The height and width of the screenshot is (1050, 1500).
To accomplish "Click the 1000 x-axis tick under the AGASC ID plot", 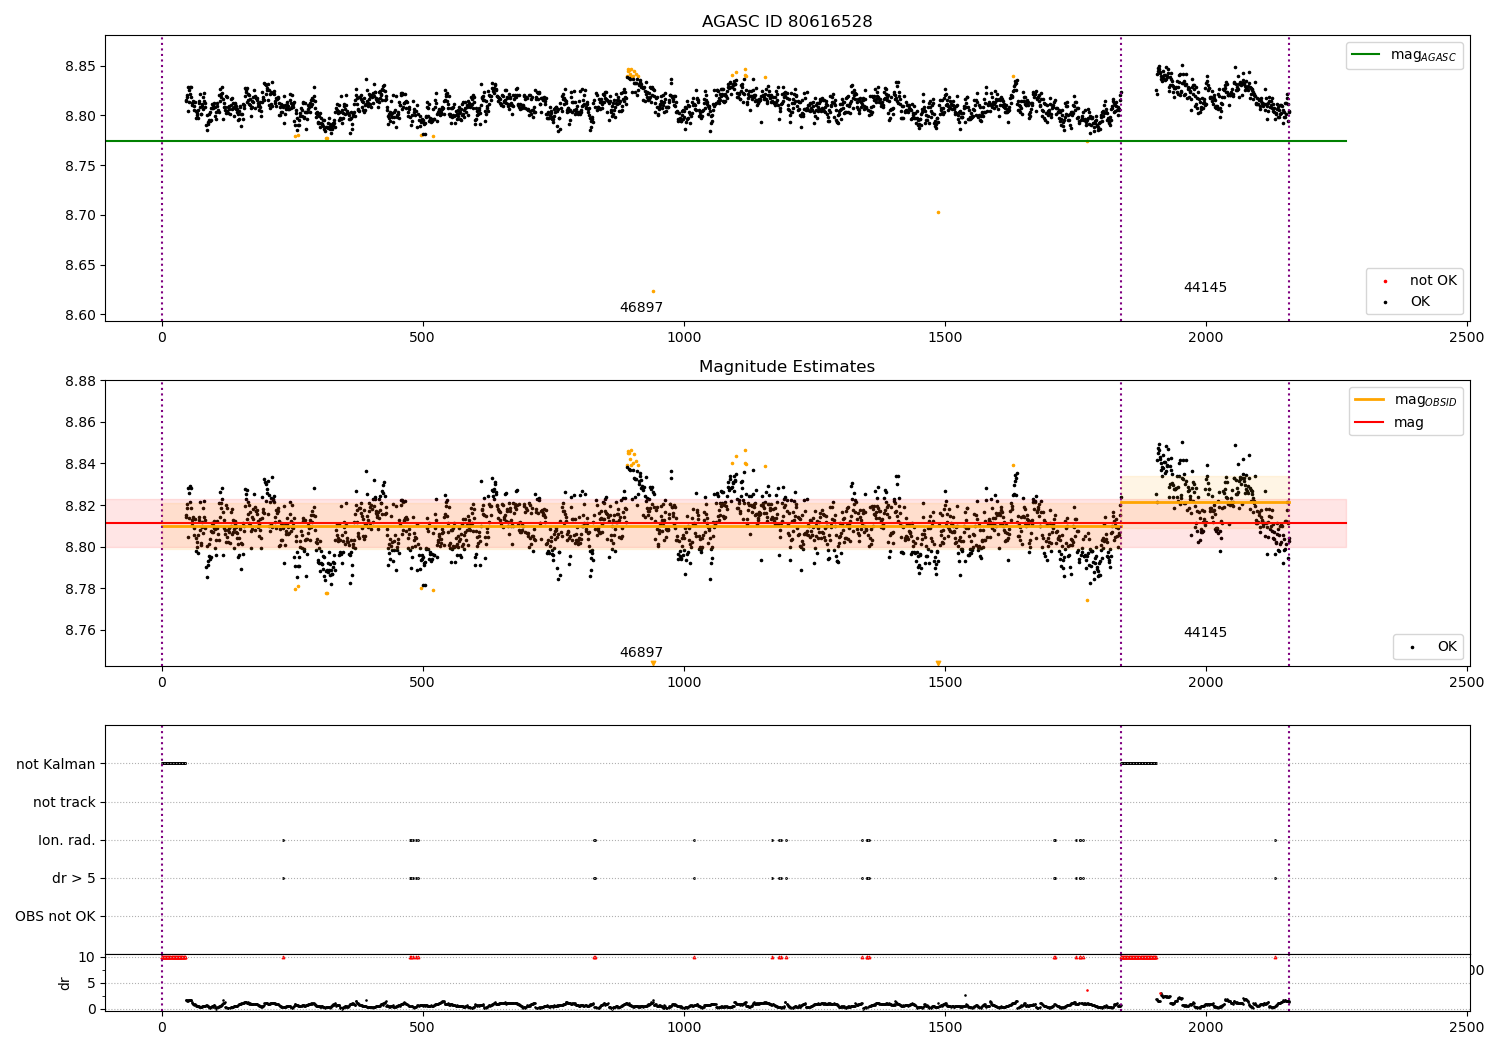I will pos(684,337).
